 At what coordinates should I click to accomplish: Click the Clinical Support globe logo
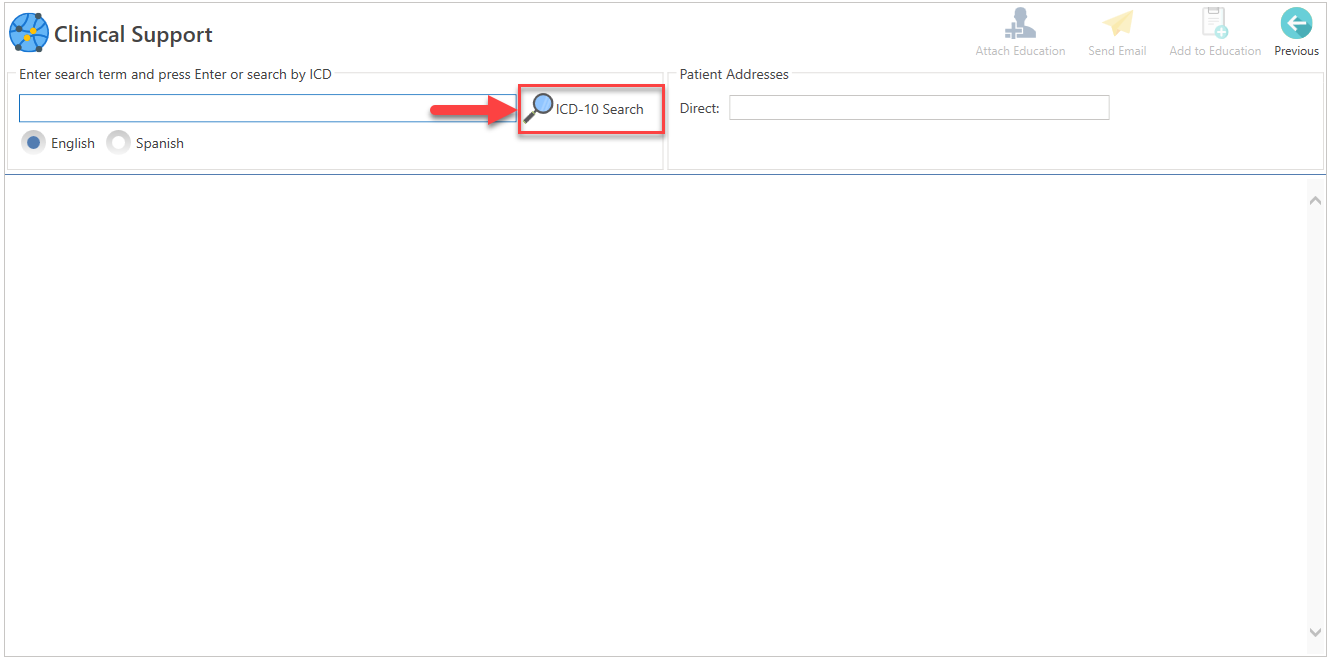coord(28,33)
